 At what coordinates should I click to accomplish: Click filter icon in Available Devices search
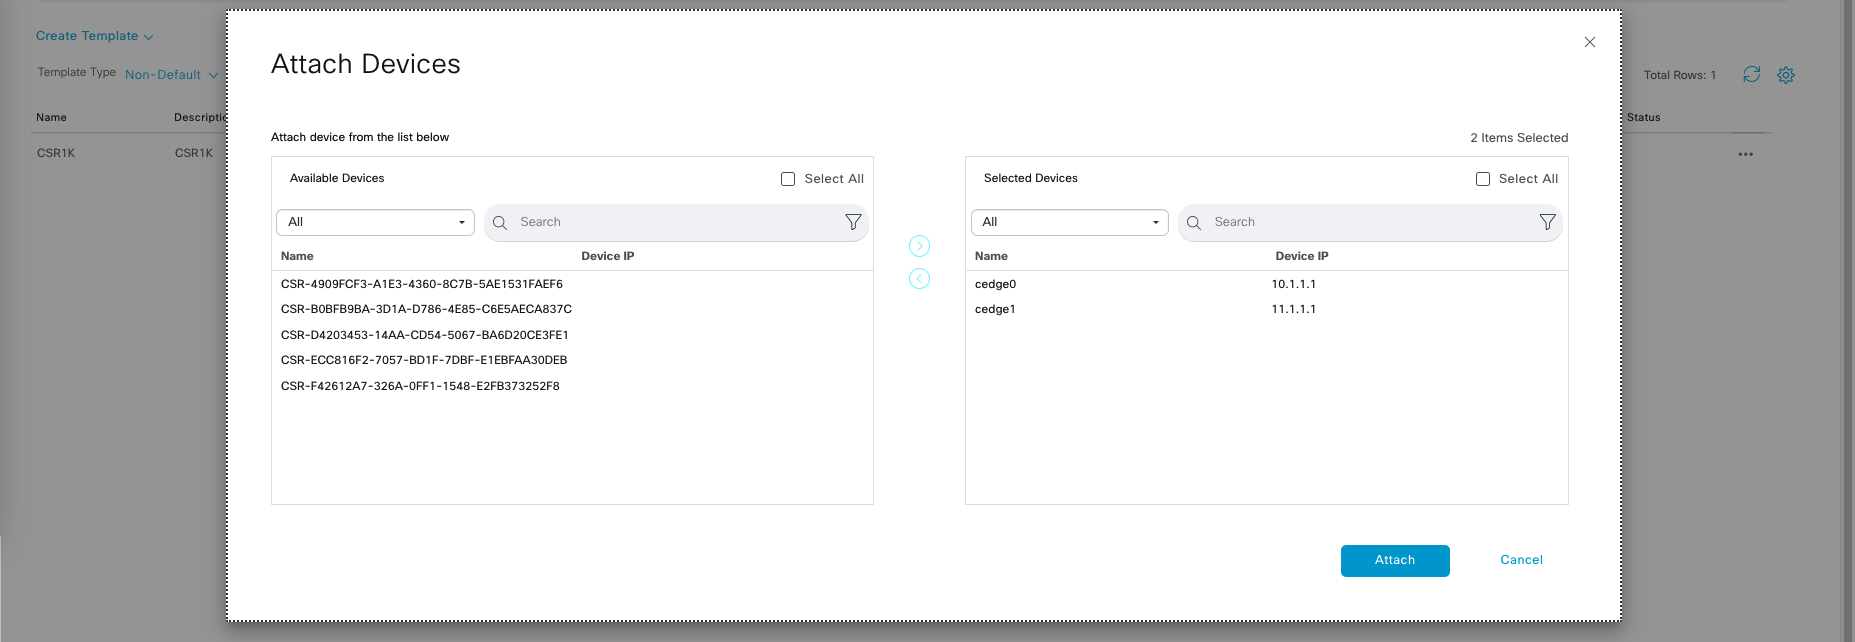point(853,222)
